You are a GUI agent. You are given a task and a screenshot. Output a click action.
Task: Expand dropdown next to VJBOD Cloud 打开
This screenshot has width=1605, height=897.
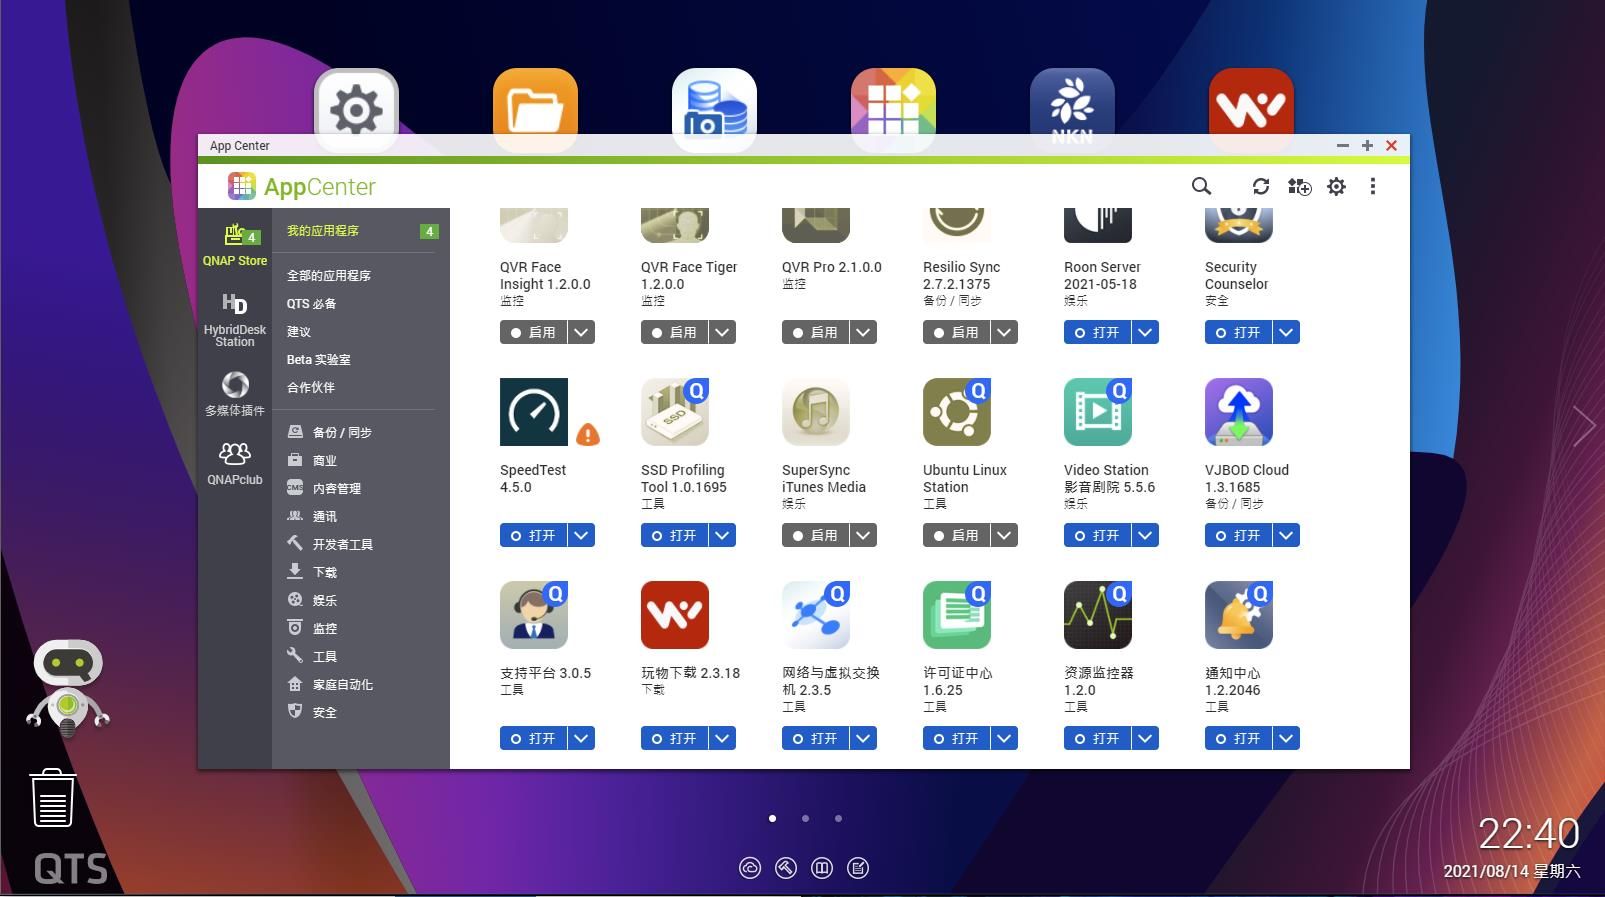[x=1286, y=535]
